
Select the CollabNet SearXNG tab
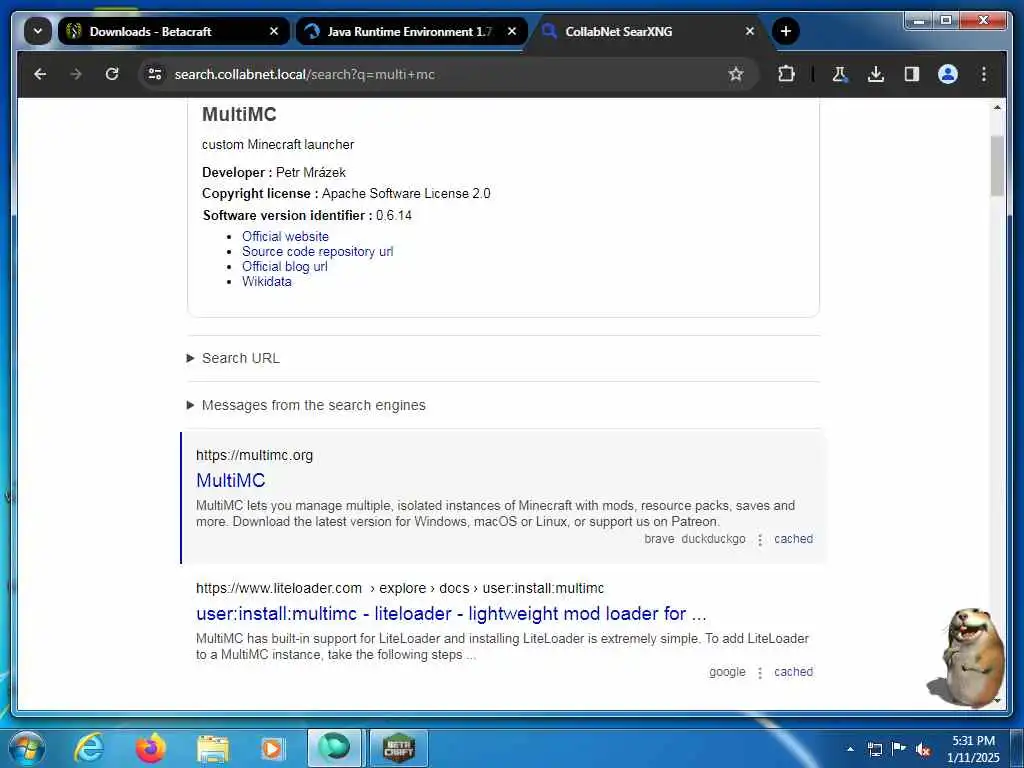[x=649, y=31]
